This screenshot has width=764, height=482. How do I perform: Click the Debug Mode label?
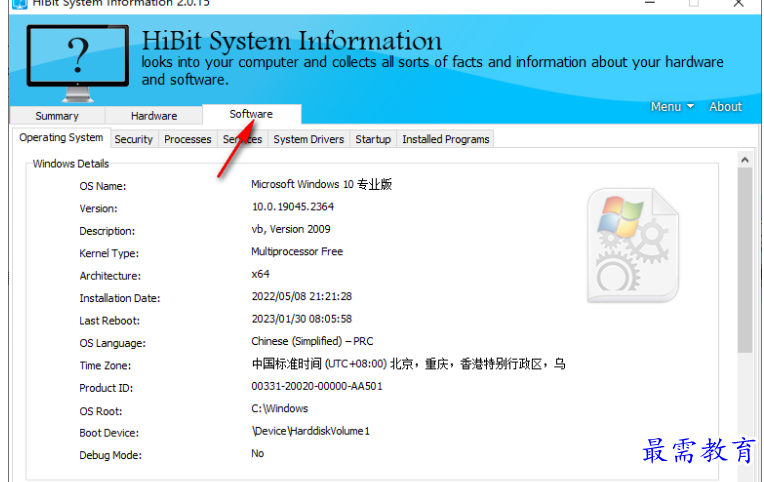coord(111,455)
